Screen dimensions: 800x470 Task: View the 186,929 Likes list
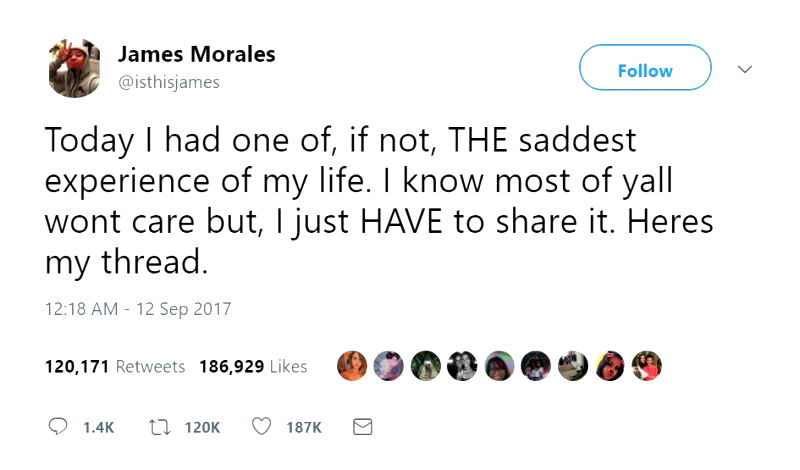coord(253,367)
